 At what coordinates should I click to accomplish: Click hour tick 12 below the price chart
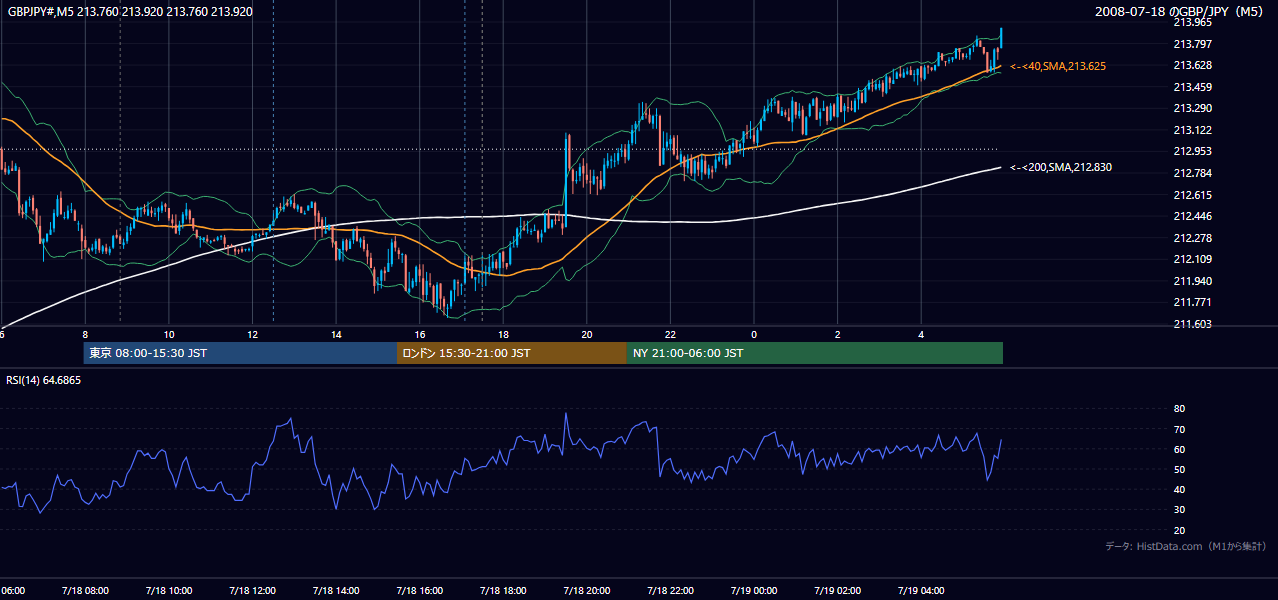tap(253, 335)
